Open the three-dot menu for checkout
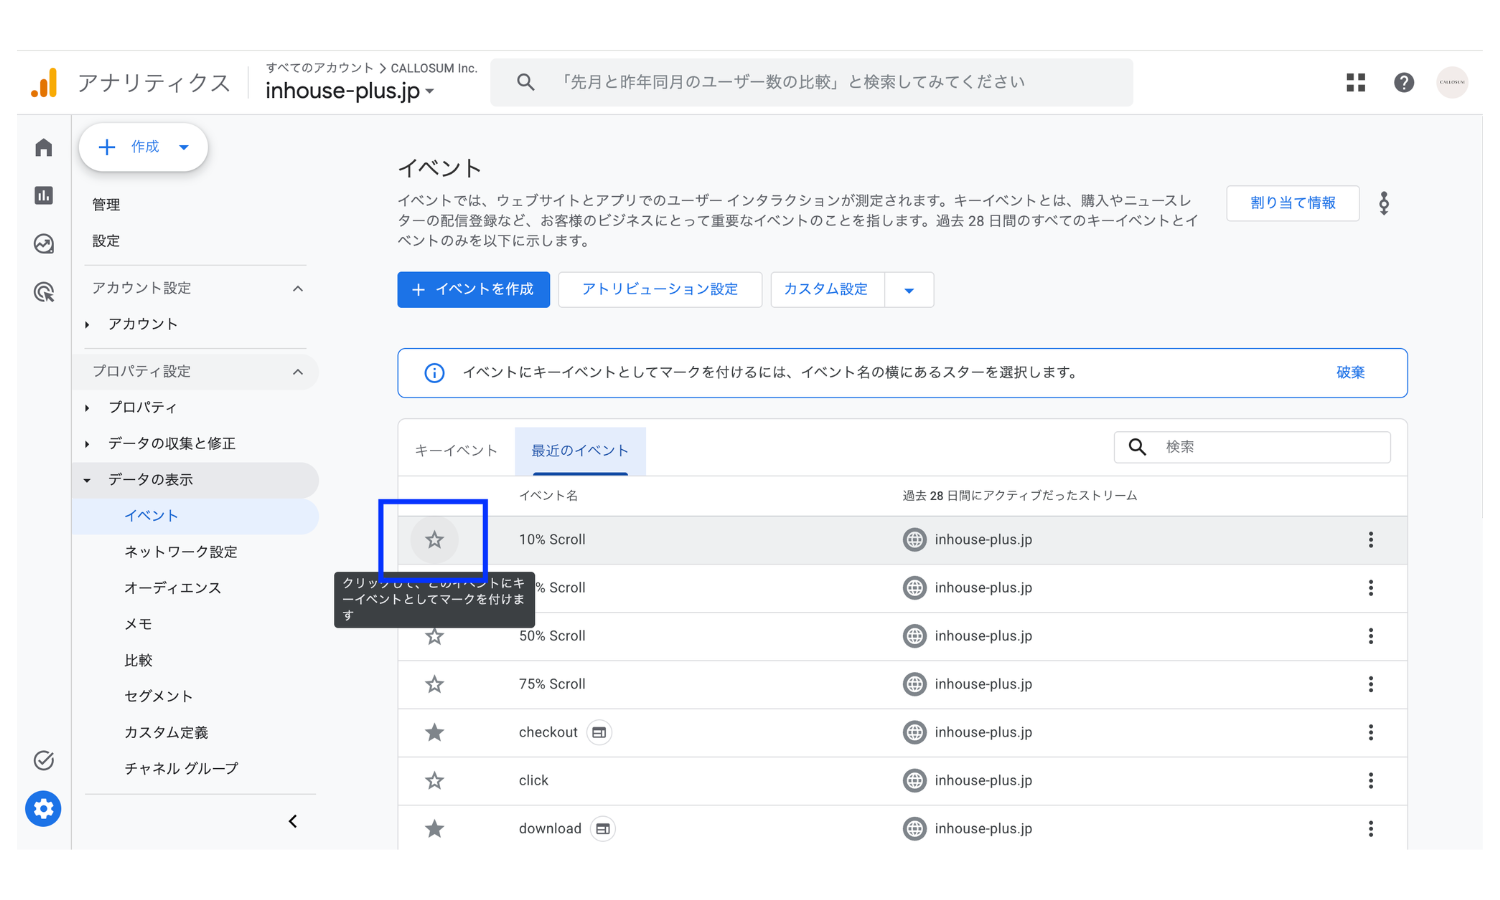 1371,732
